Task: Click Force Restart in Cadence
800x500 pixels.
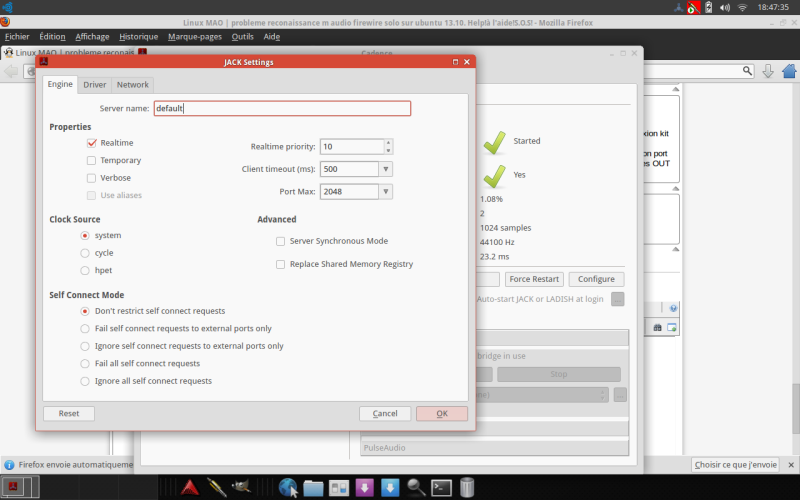Action: (x=534, y=279)
